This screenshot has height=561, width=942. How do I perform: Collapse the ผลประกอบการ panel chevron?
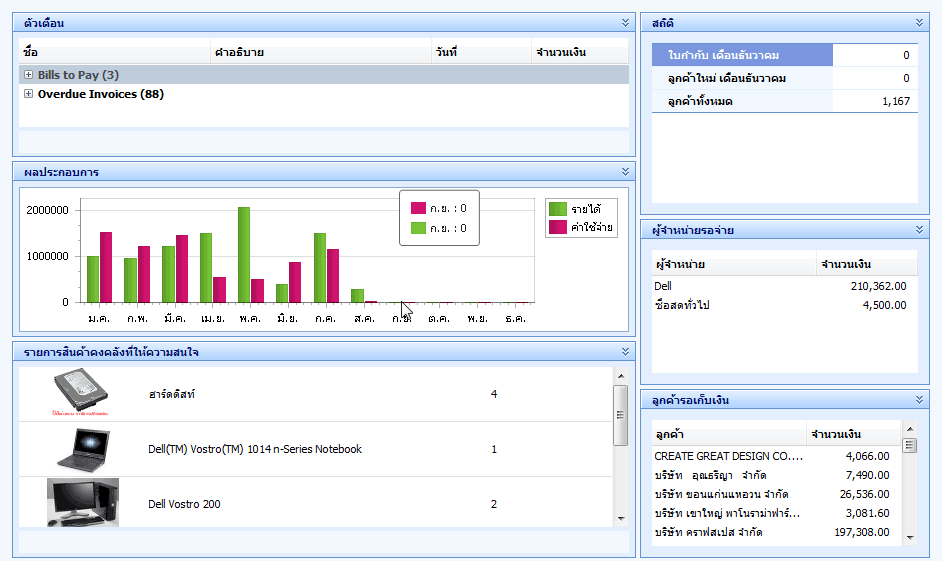click(x=626, y=172)
